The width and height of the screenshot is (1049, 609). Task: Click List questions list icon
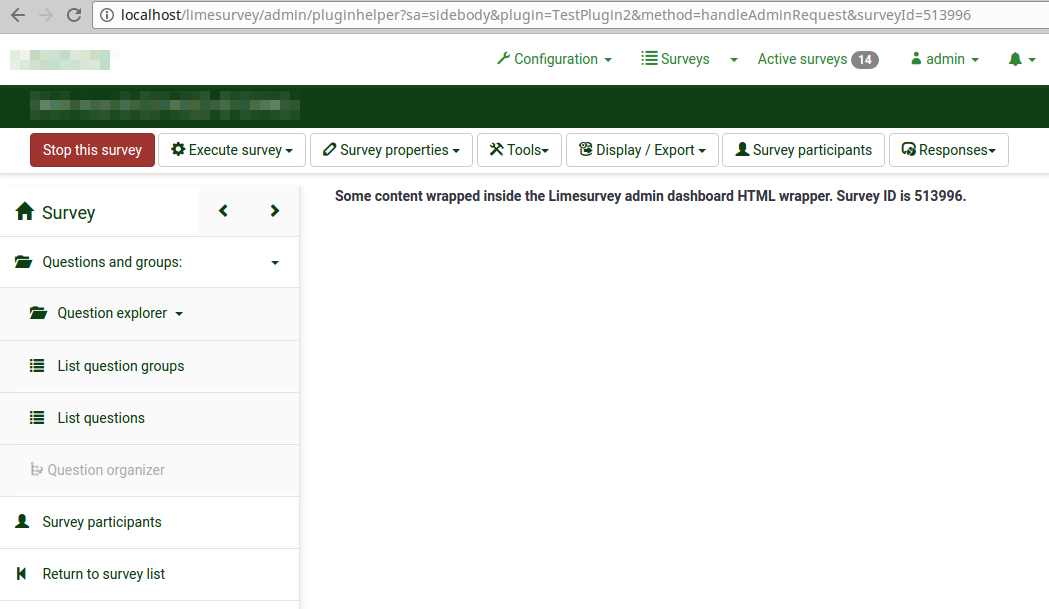coord(37,418)
